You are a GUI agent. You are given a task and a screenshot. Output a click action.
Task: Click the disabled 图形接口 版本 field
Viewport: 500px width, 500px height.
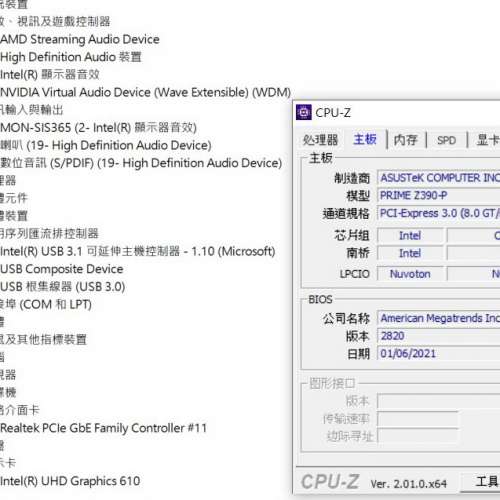point(439,401)
